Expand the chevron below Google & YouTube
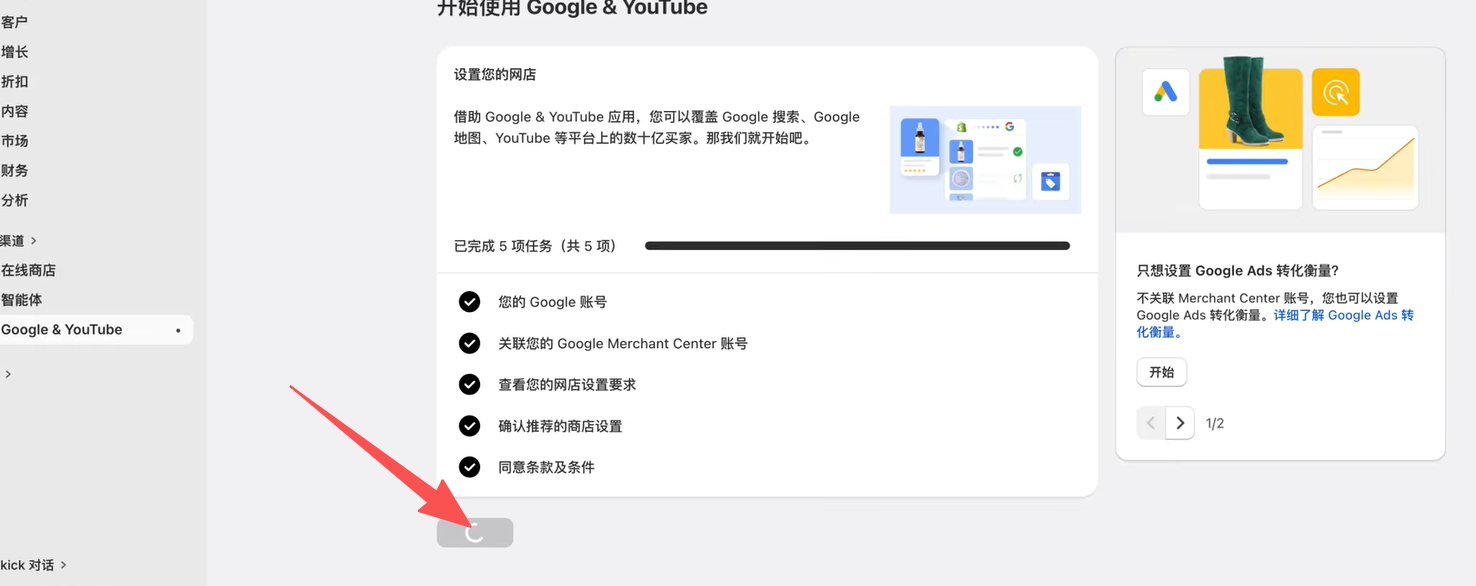Viewport: 1476px width, 586px height. (8, 374)
